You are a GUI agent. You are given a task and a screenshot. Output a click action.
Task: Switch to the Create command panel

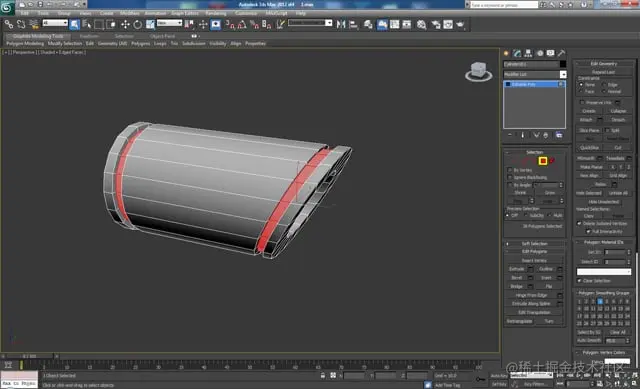(507, 53)
